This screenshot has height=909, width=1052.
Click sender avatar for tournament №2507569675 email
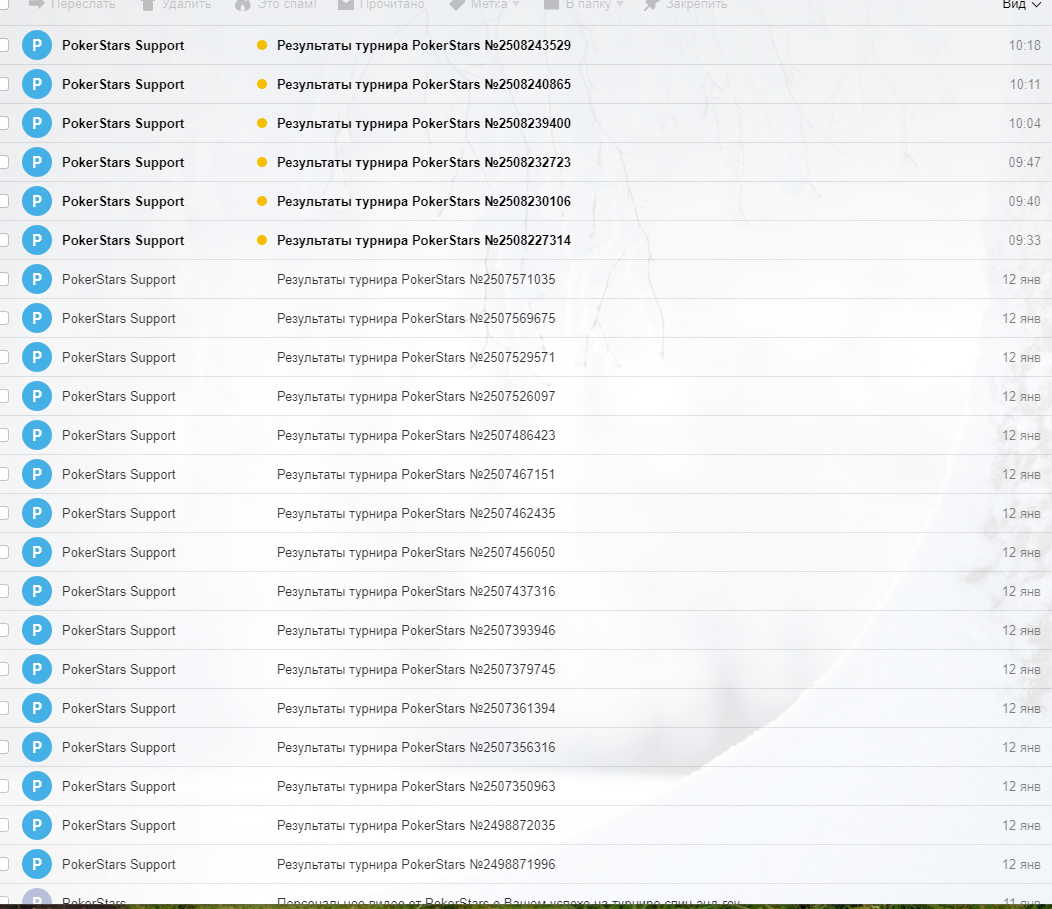pos(37,318)
